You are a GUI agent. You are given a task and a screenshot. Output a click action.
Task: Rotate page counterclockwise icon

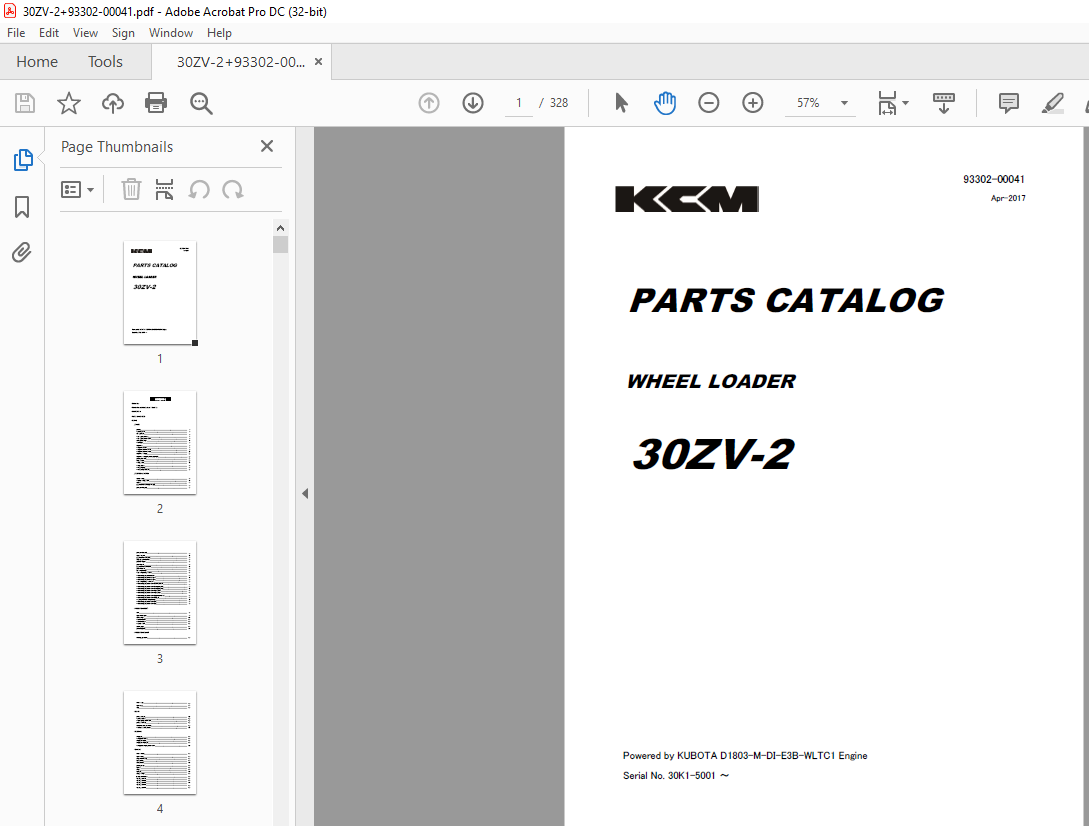tap(199, 189)
